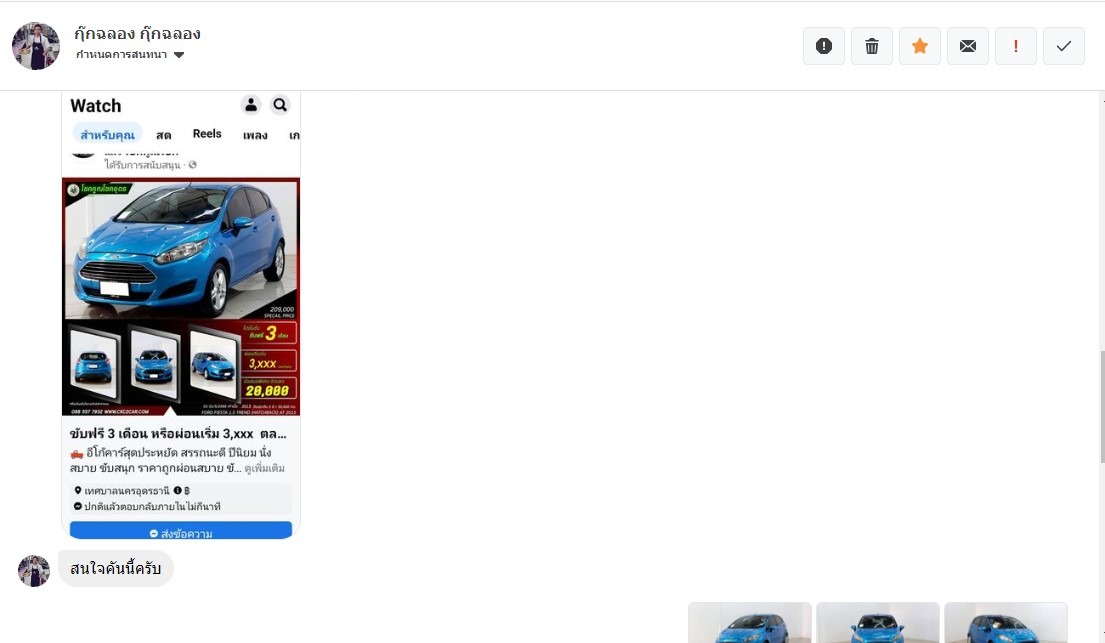Click the location text เทศบาลนครอุดรธานี

point(127,491)
